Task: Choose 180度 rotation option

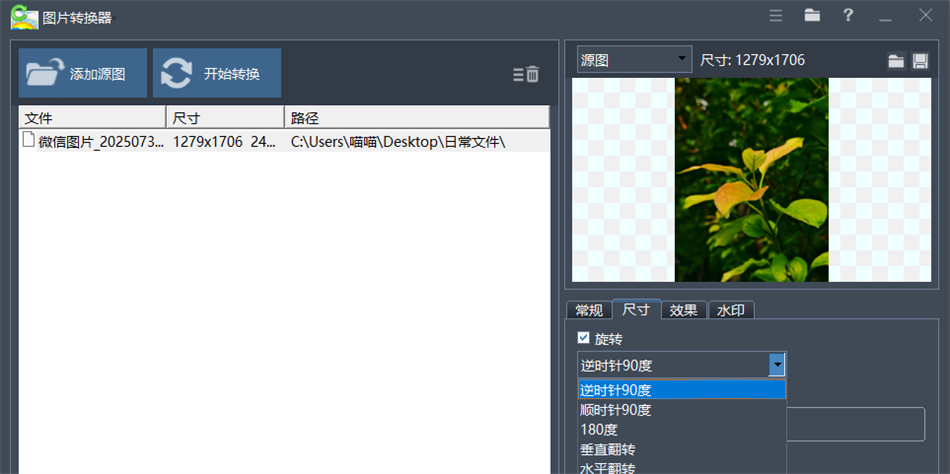Action: click(600, 429)
